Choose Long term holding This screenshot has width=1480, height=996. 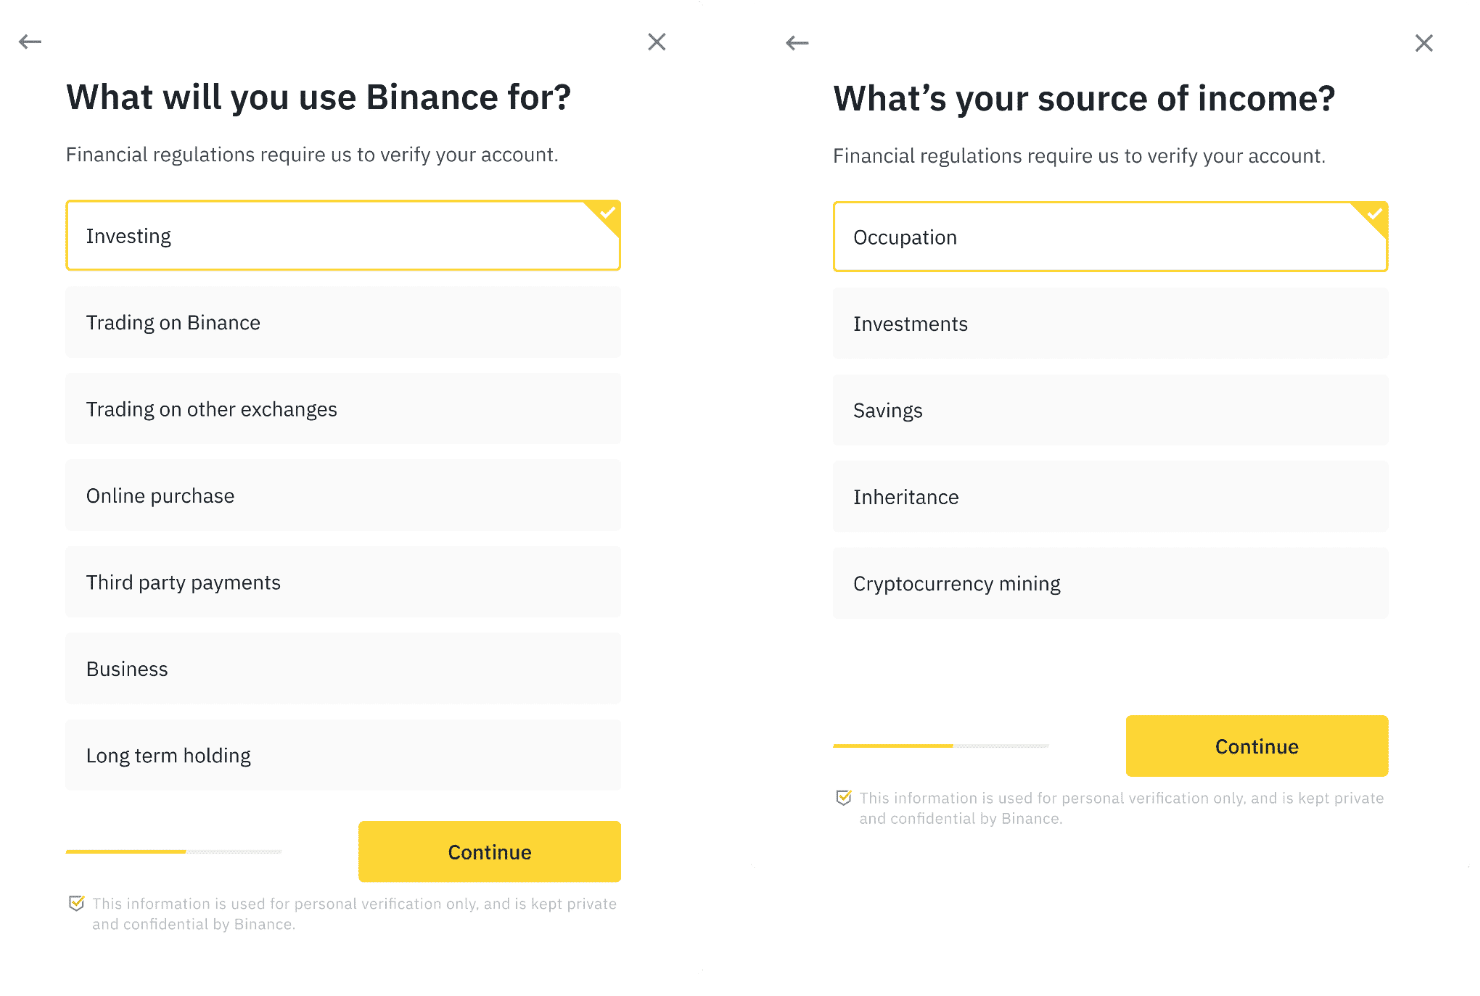(343, 755)
